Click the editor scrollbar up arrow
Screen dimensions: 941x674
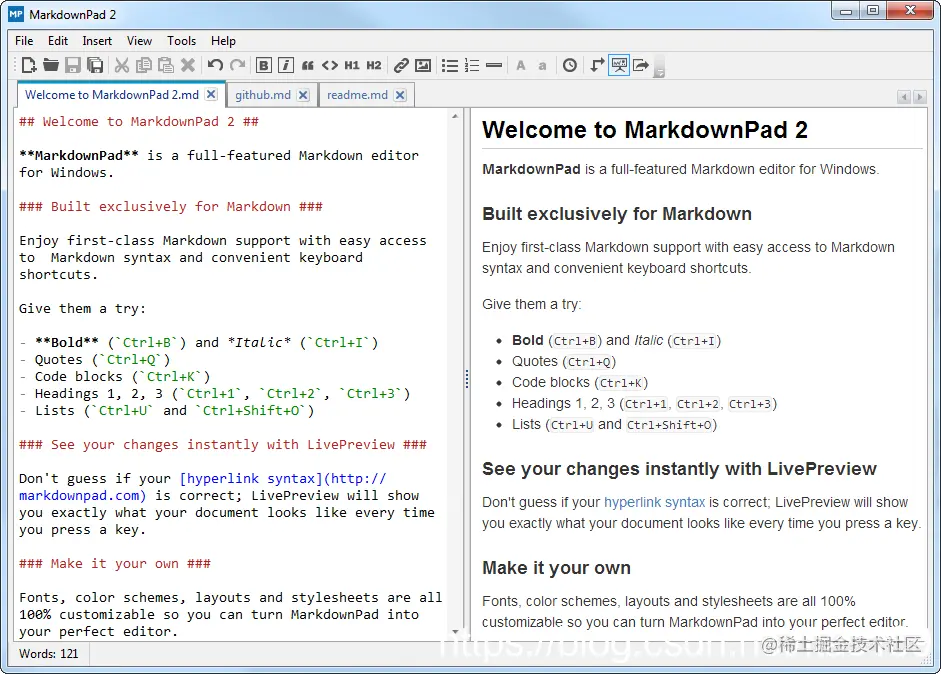click(x=455, y=116)
